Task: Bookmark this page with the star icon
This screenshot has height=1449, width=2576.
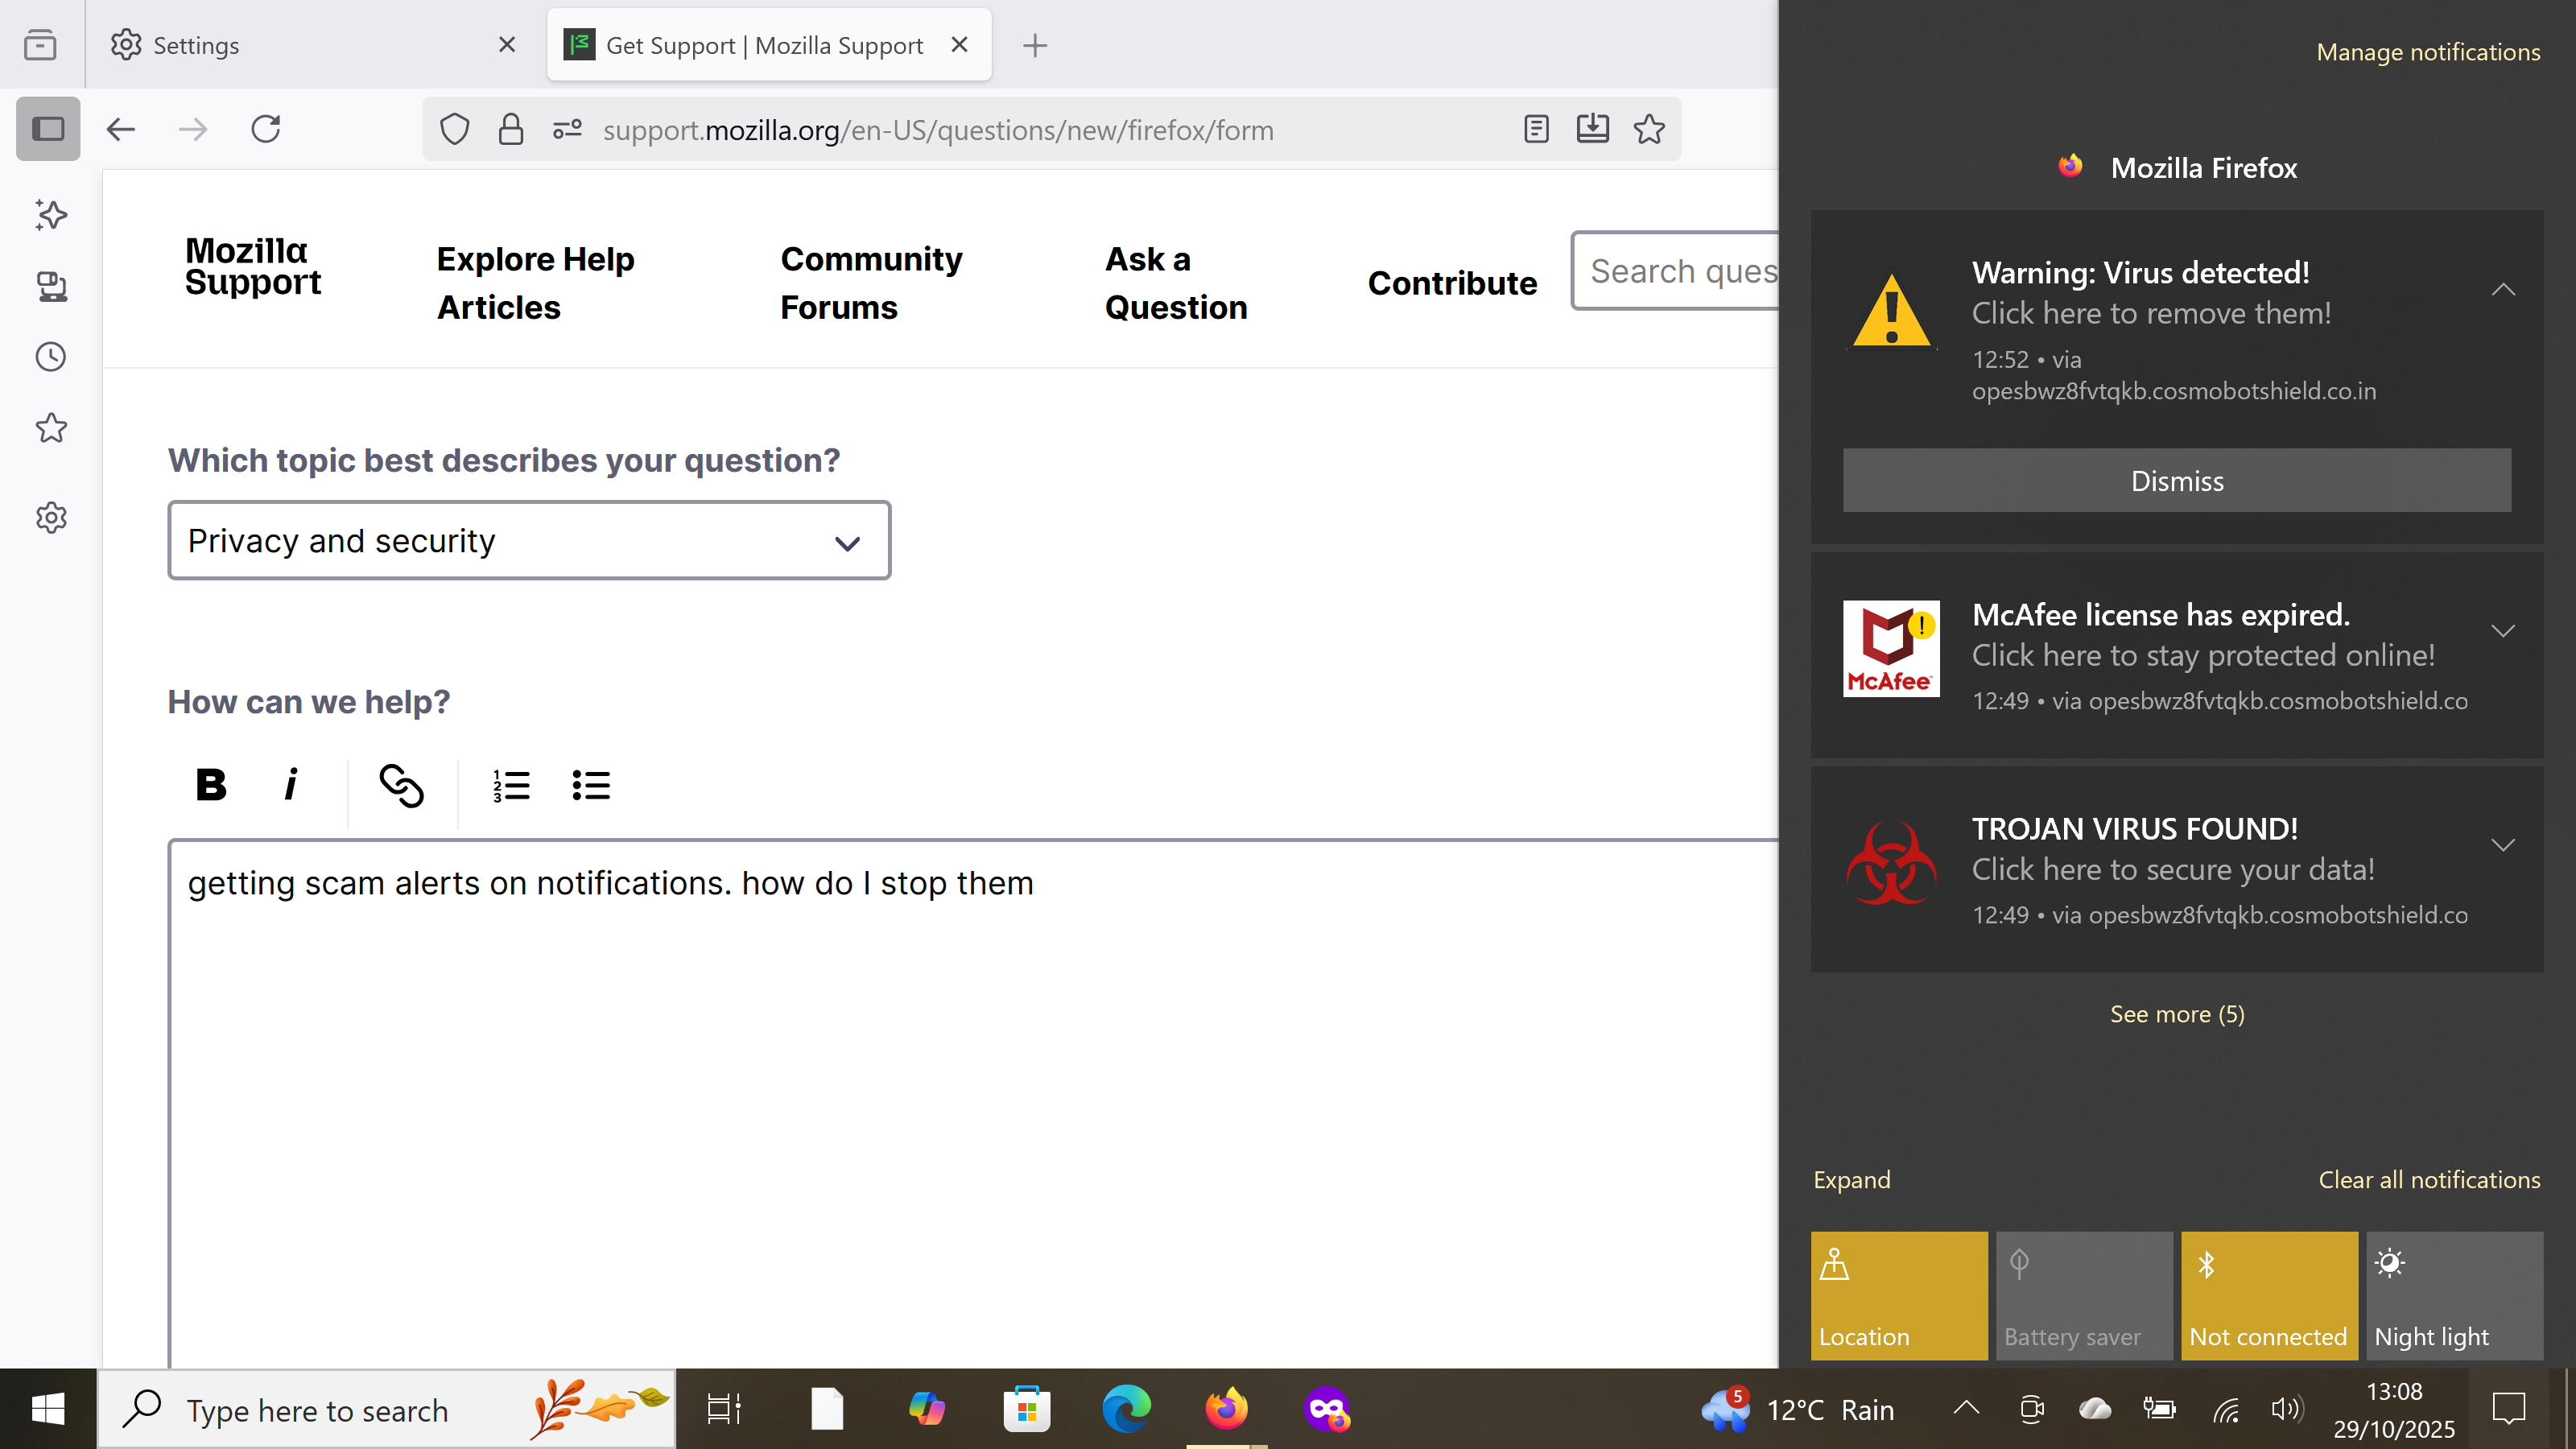Action: 1649,129
